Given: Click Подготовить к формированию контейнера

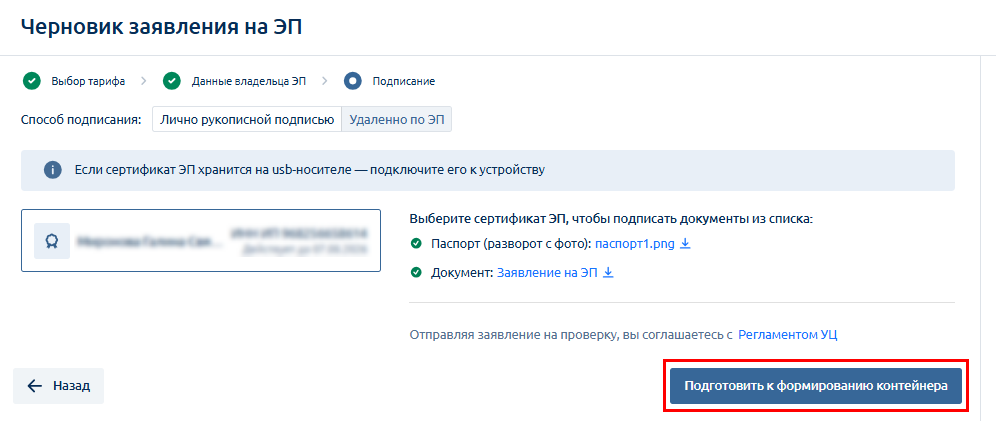Looking at the screenshot, I should (816, 386).
